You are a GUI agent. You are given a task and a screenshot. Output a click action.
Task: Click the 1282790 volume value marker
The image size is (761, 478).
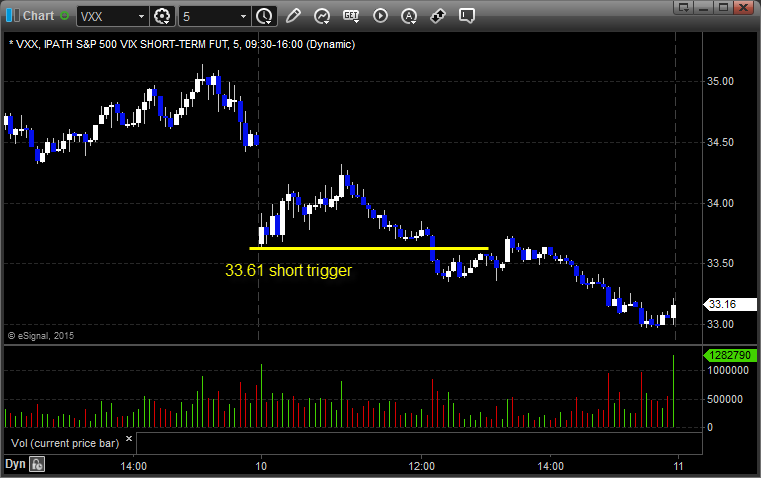[x=730, y=355]
